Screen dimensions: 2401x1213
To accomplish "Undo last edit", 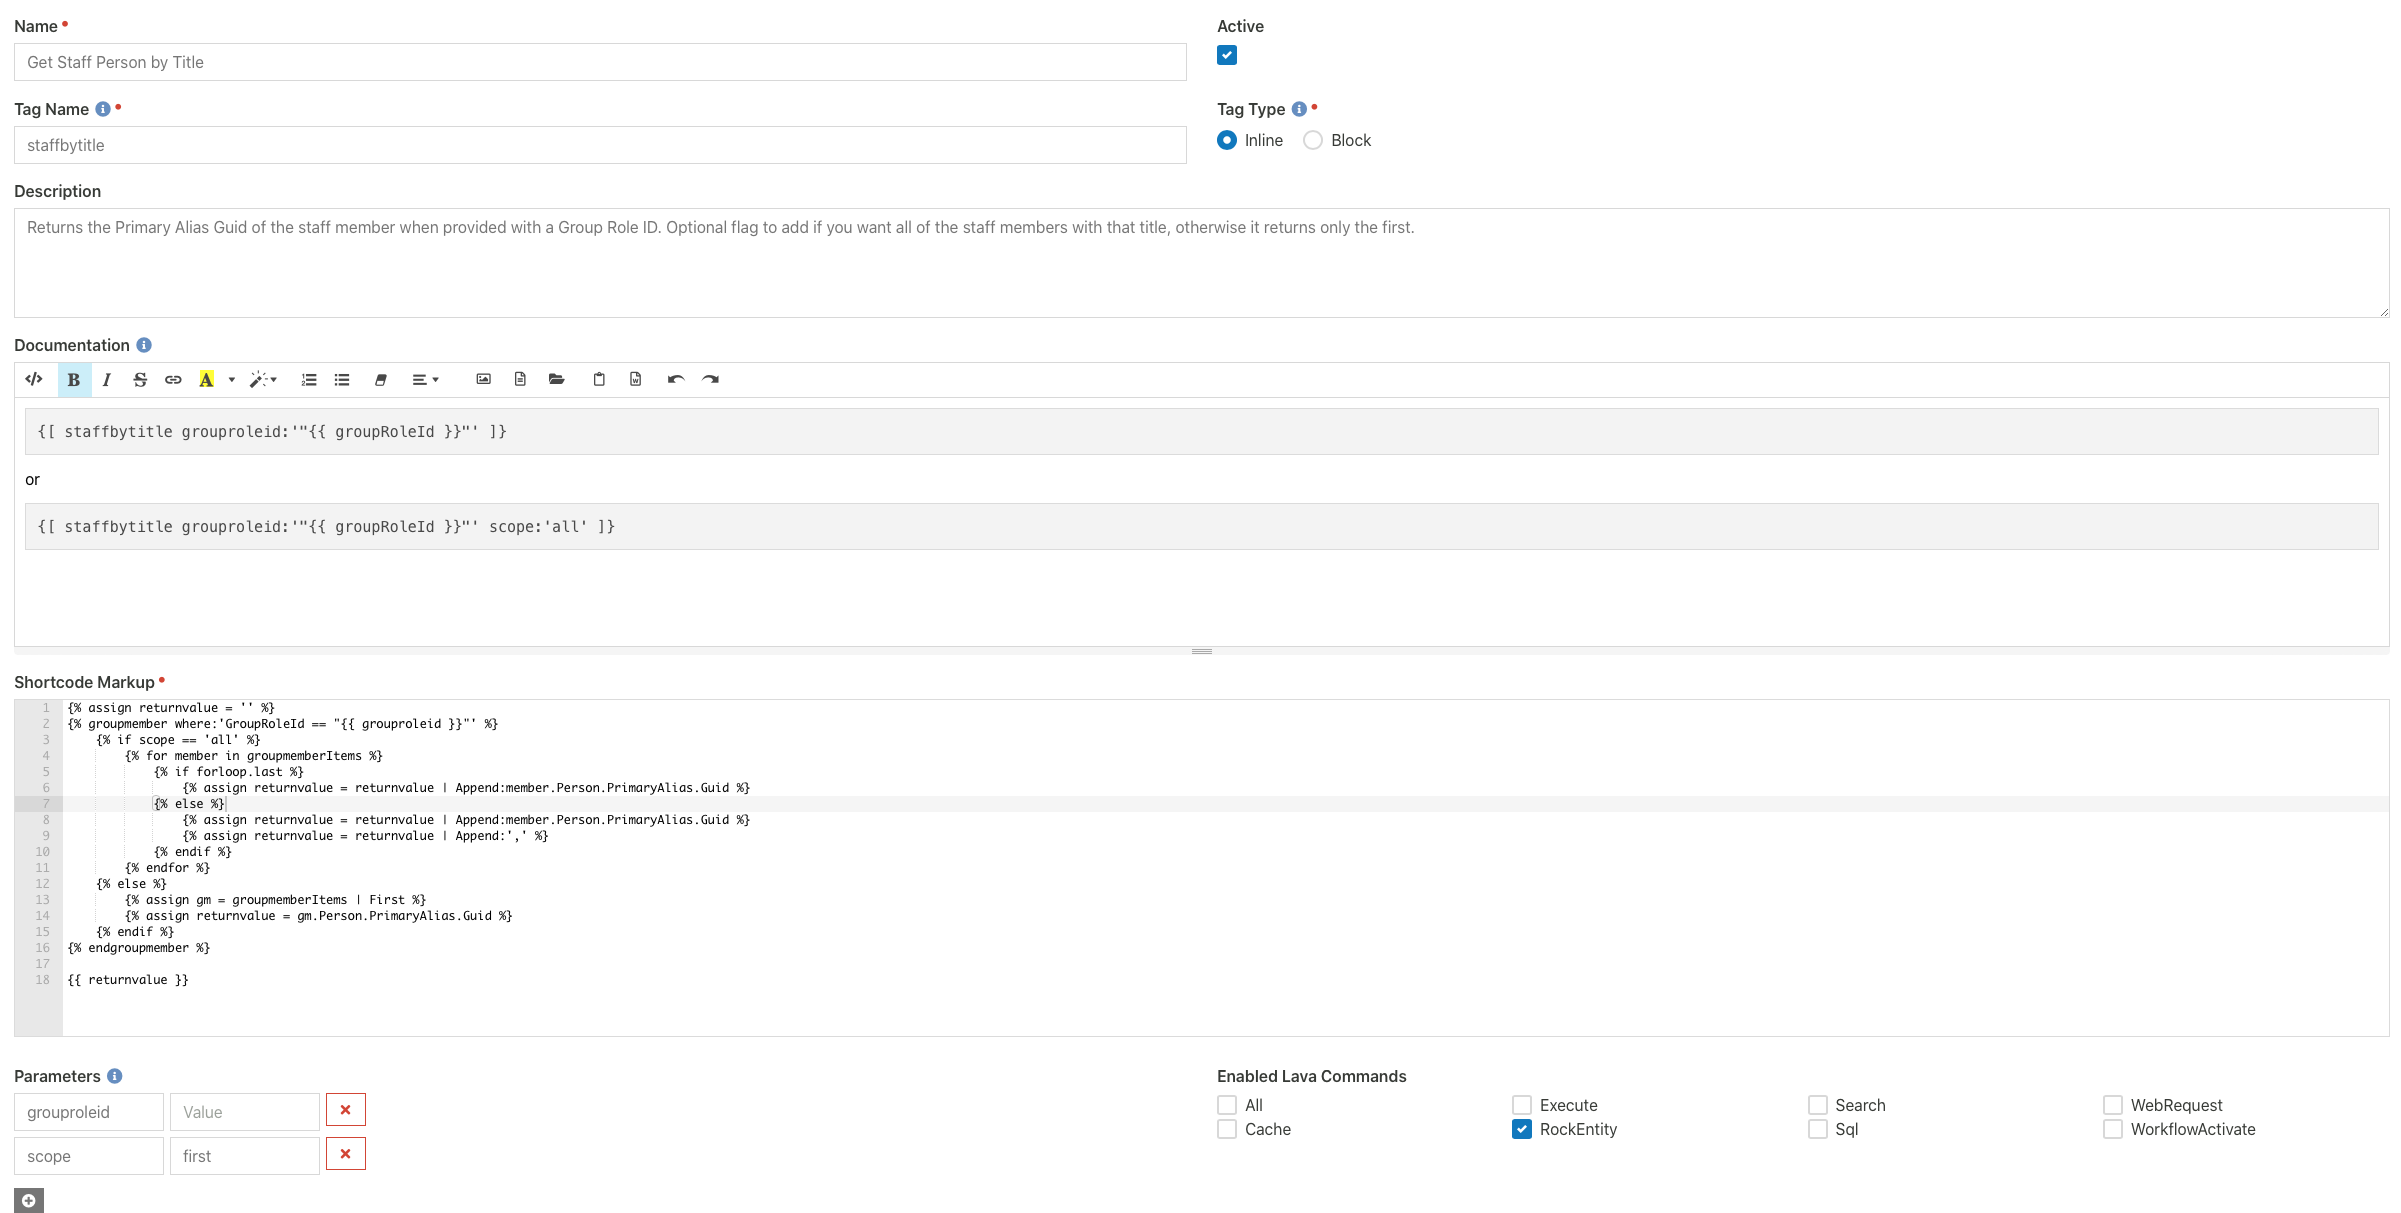I will 676,379.
